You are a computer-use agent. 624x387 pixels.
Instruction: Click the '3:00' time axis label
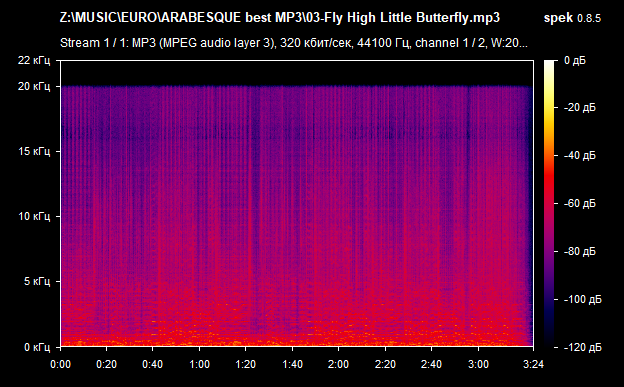coord(478,364)
